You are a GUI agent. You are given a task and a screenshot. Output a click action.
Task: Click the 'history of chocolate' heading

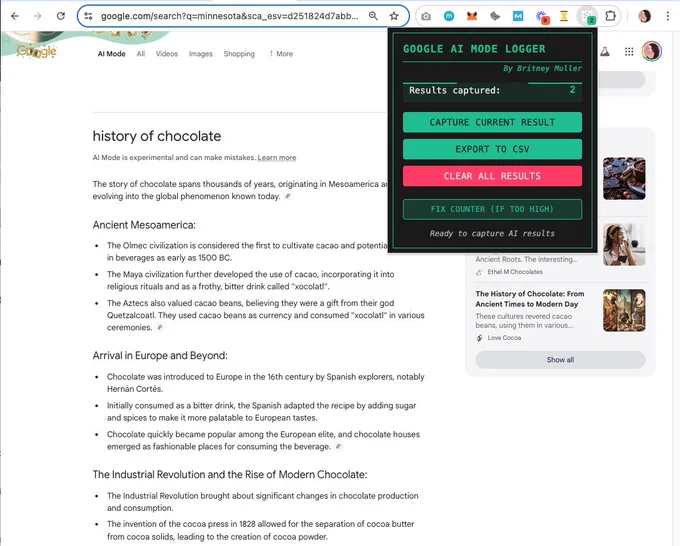[157, 136]
